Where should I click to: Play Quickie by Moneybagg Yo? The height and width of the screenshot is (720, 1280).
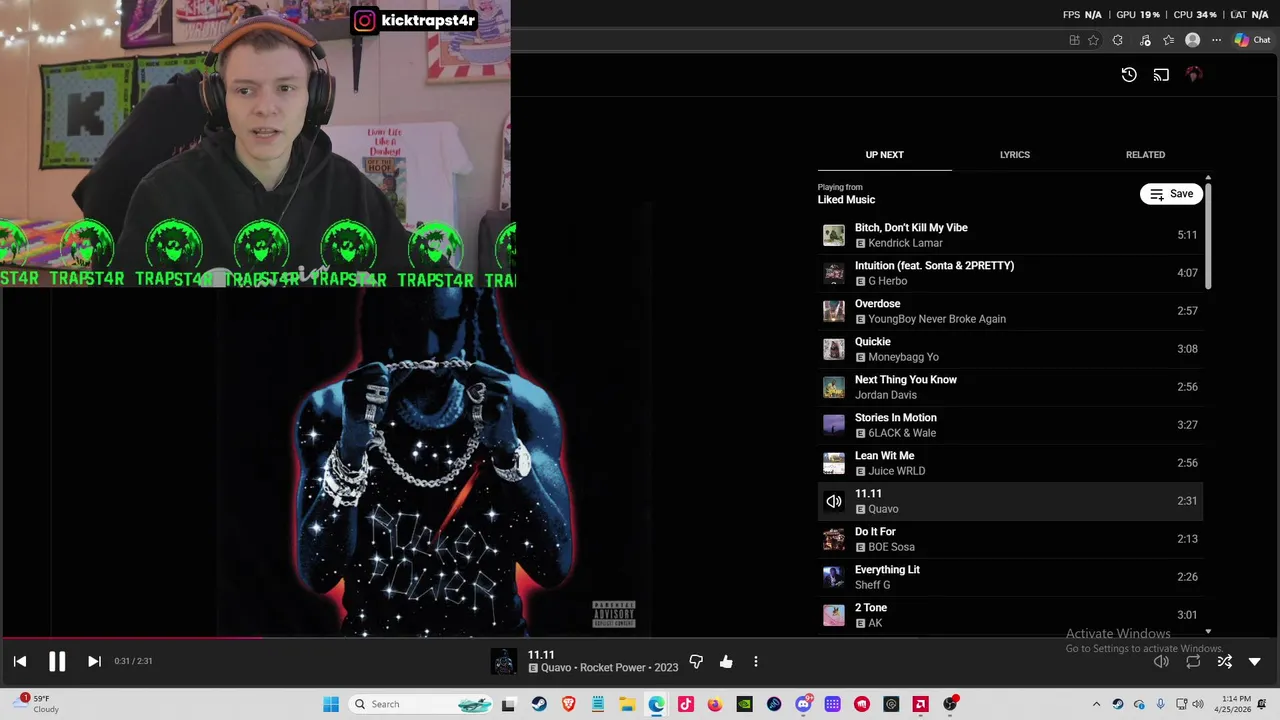(x=1010, y=349)
